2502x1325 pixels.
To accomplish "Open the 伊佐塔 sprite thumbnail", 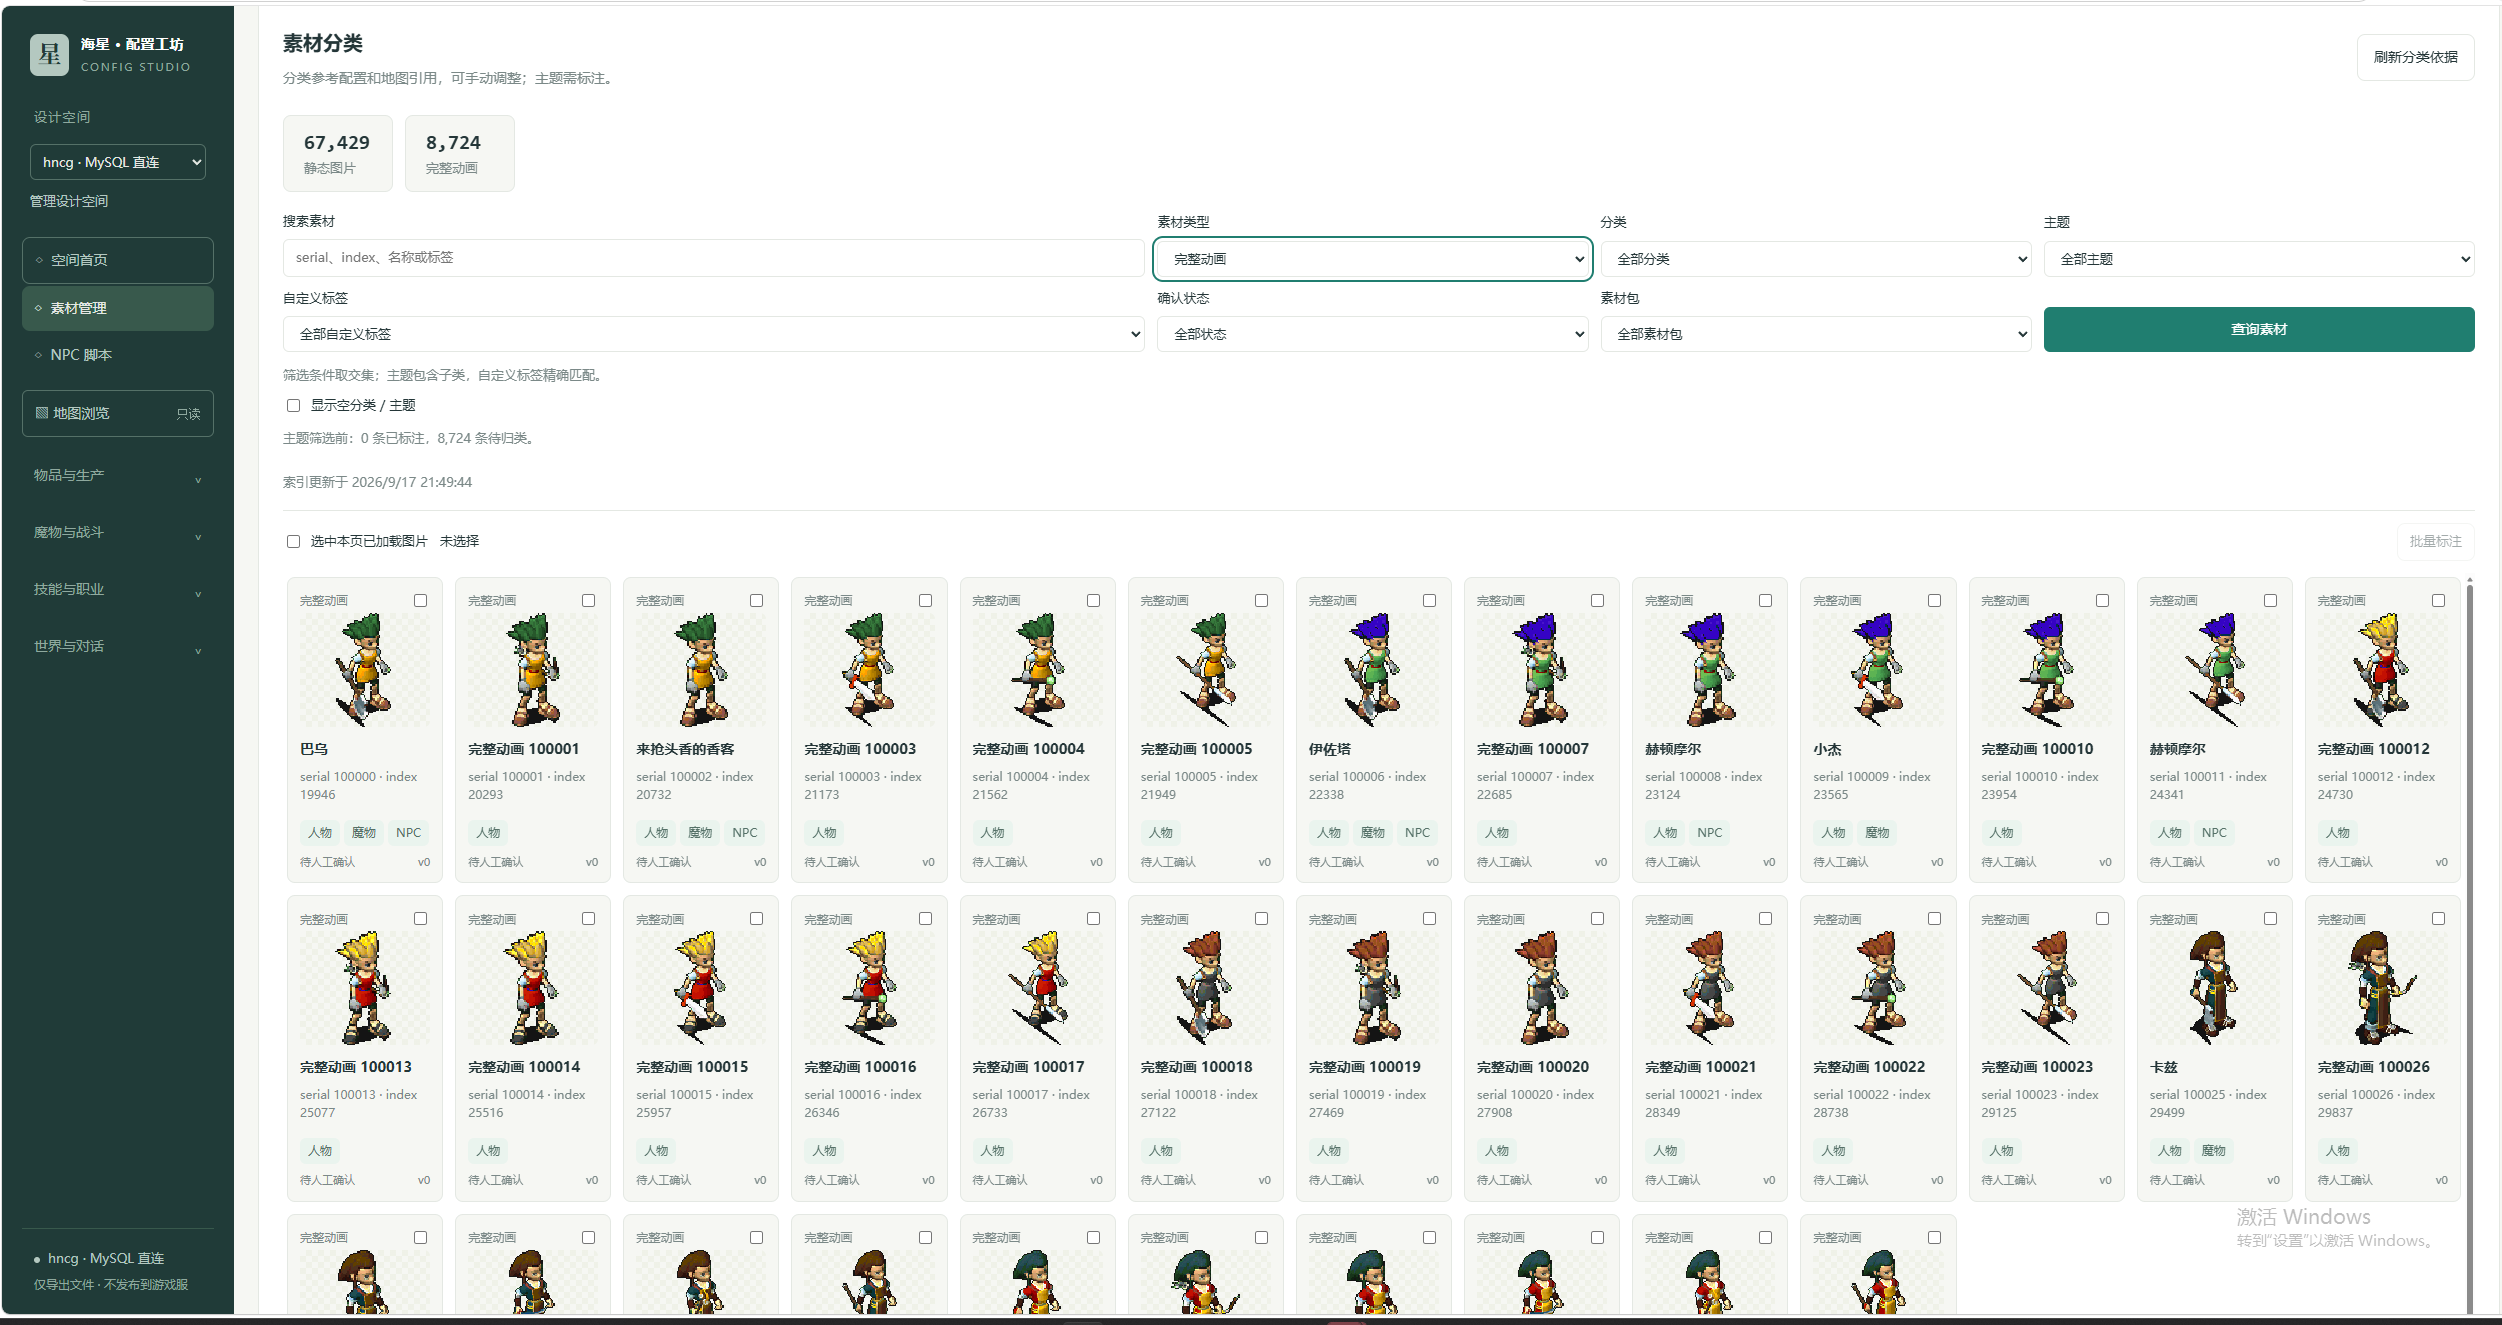I will click(1373, 670).
